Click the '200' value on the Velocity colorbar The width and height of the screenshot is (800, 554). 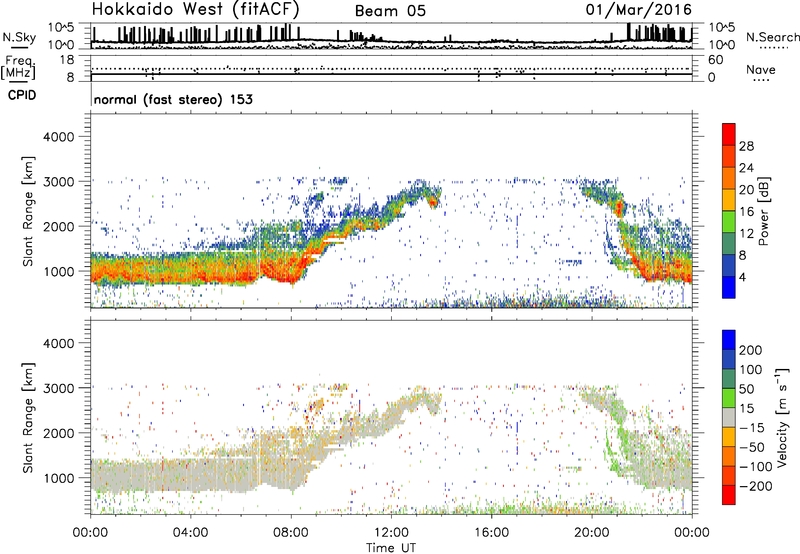tap(751, 350)
